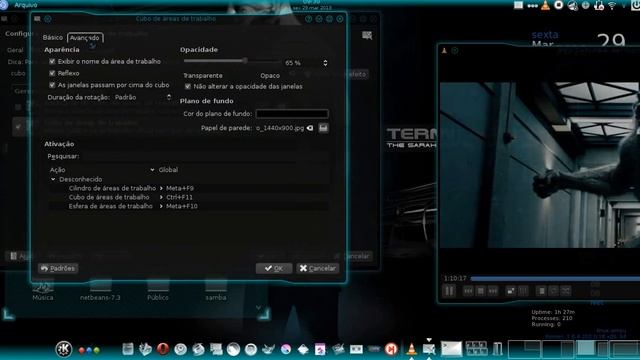Launch the Opera browser from dock
This screenshot has height=360, width=640.
click(163, 349)
